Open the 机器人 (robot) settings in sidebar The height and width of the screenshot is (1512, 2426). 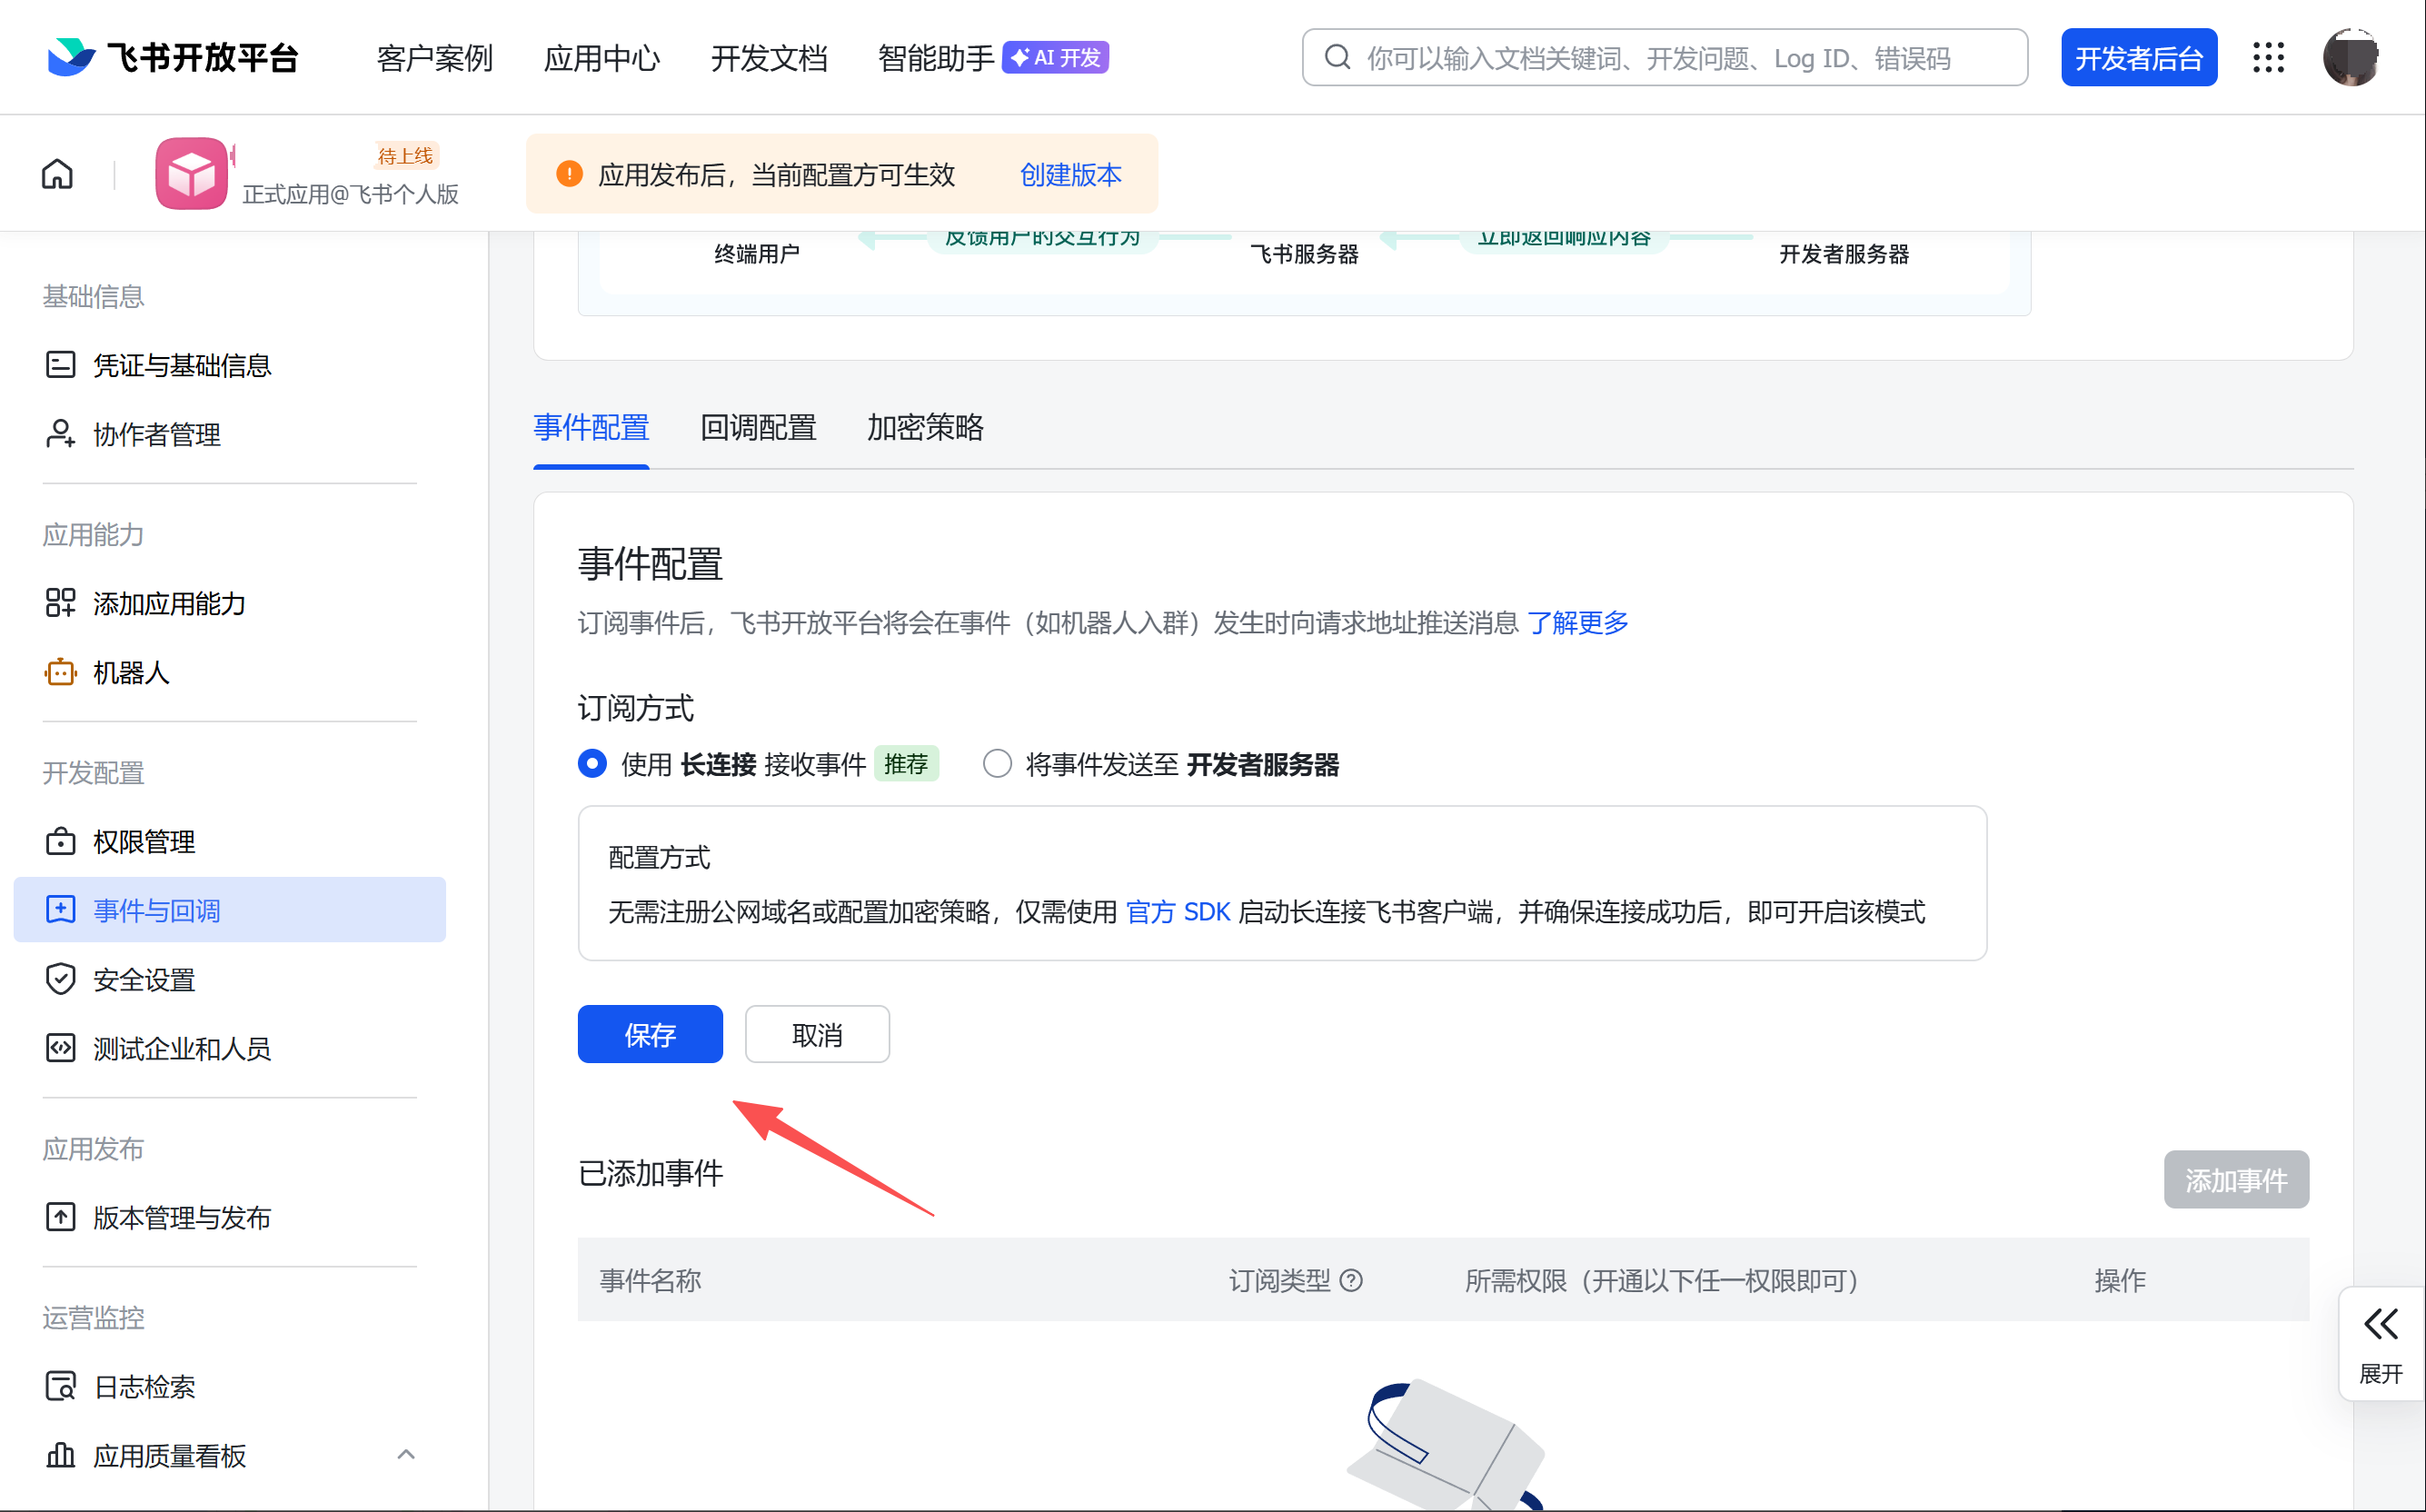(x=131, y=672)
